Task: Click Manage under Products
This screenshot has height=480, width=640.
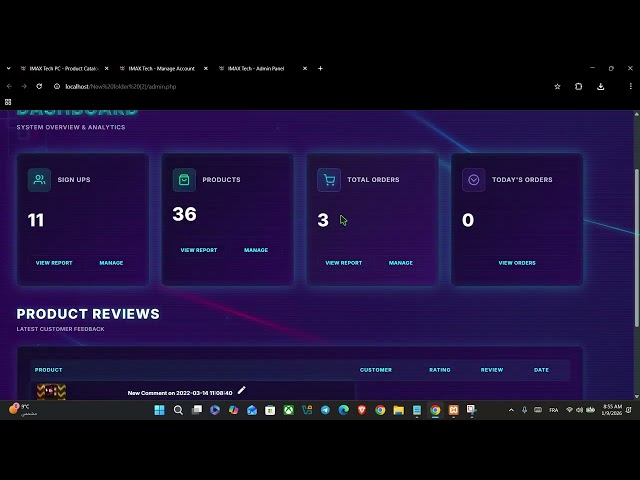Action: tap(256, 250)
